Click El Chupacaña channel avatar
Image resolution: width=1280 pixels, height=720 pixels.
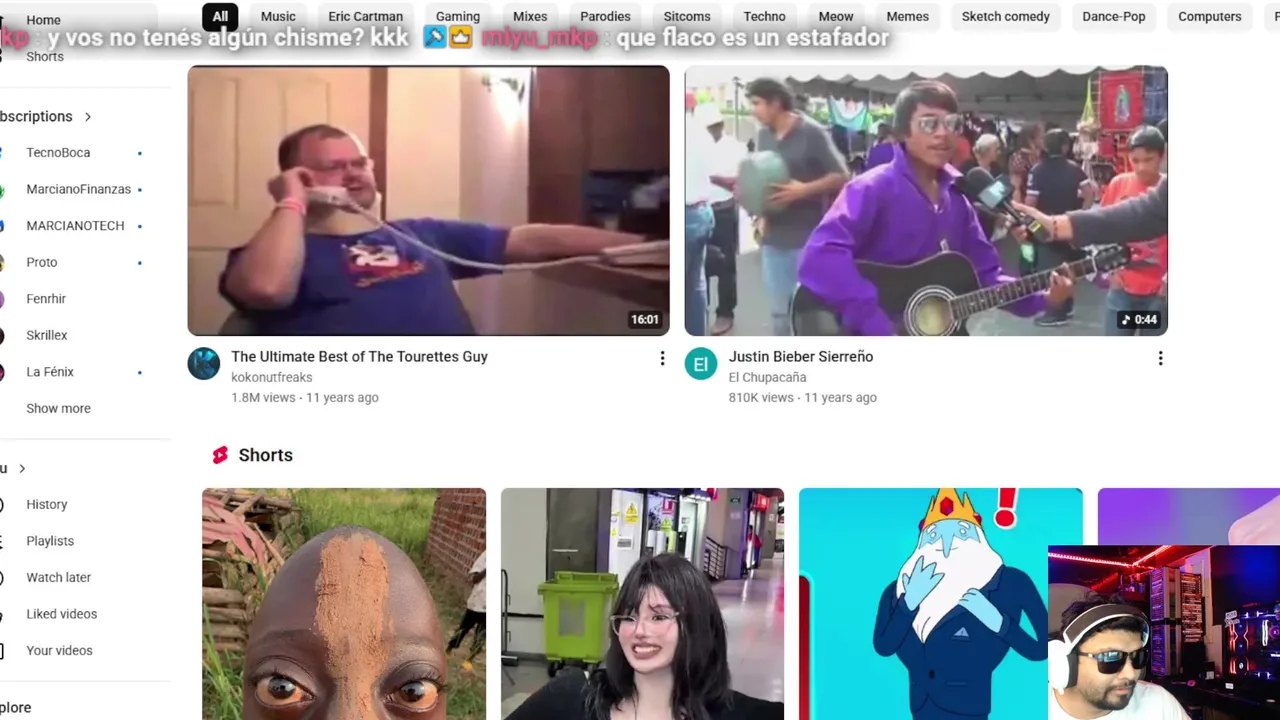(701, 364)
